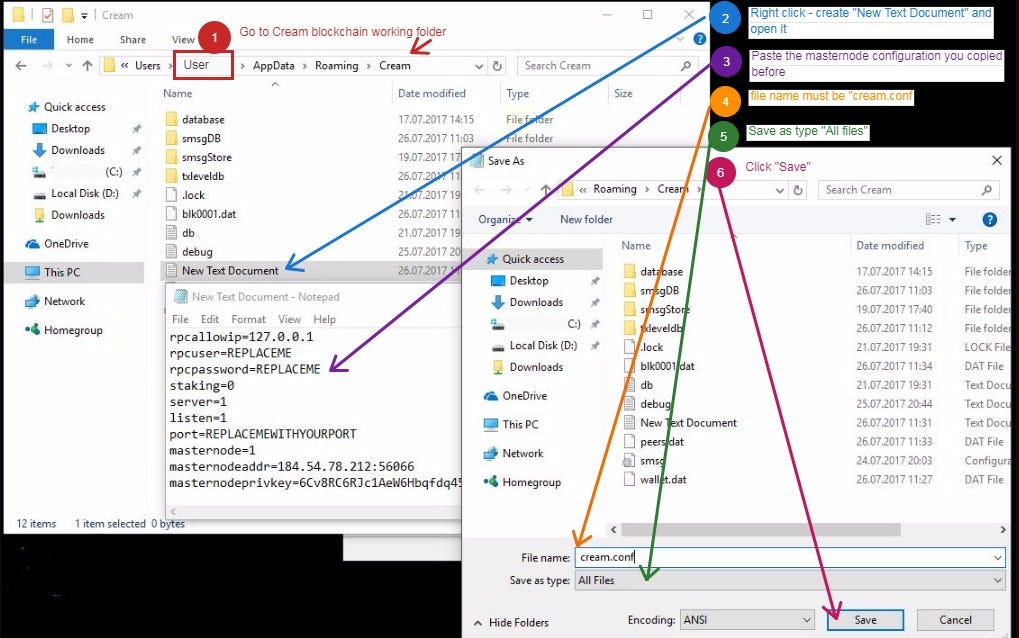Open the Organize dropdown in Save As dialog
The width and height of the screenshot is (1019, 638).
coord(505,220)
